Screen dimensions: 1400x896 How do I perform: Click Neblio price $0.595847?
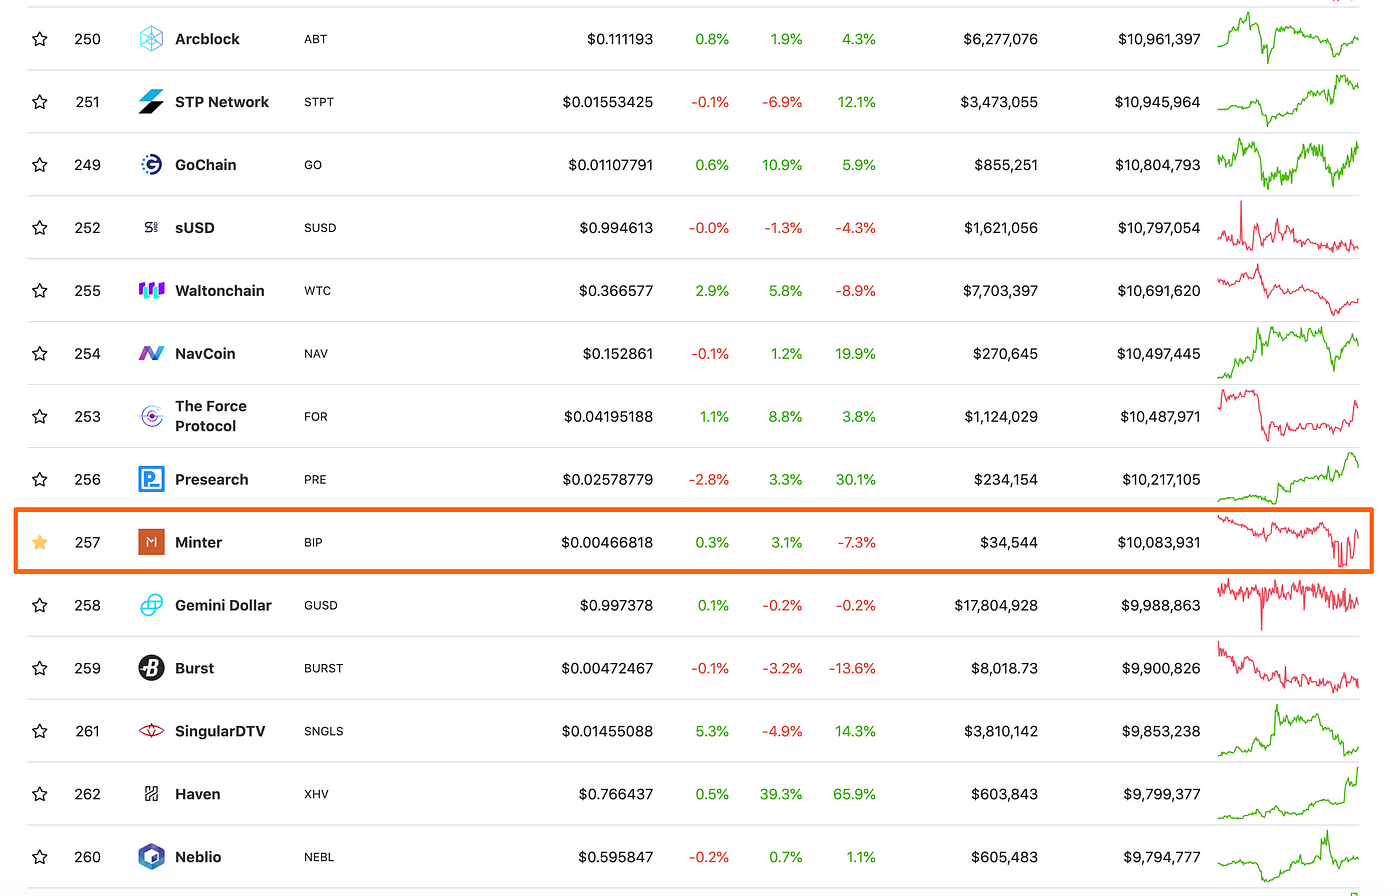coord(615,858)
